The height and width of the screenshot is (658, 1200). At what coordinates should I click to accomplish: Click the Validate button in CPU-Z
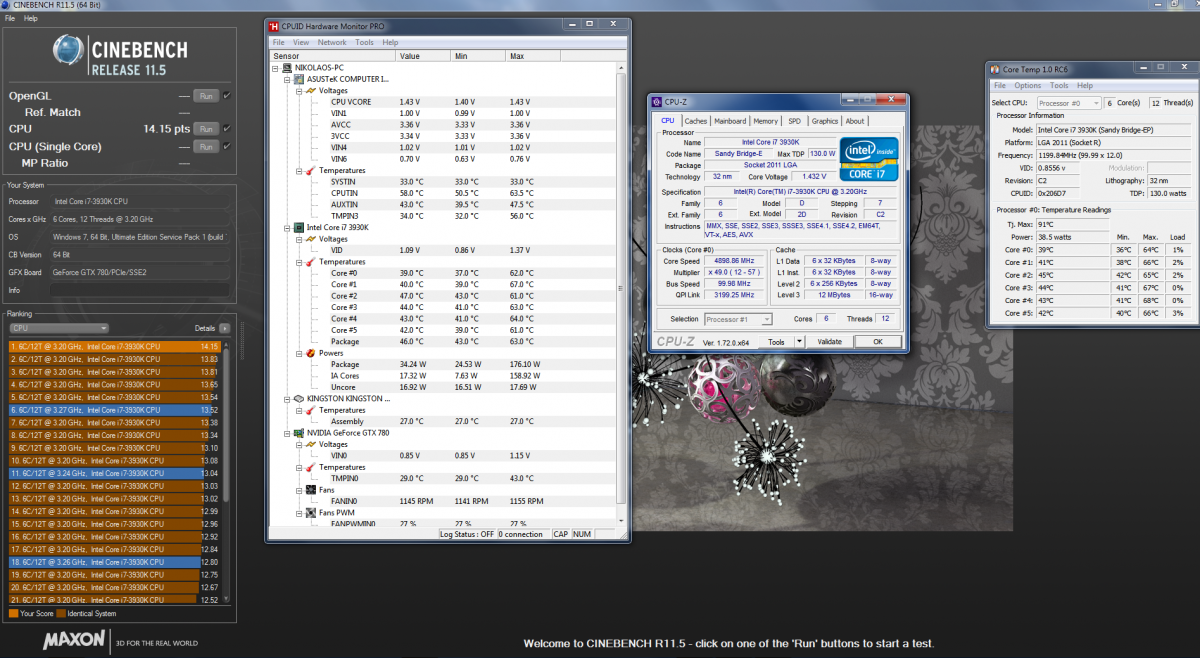pos(830,341)
